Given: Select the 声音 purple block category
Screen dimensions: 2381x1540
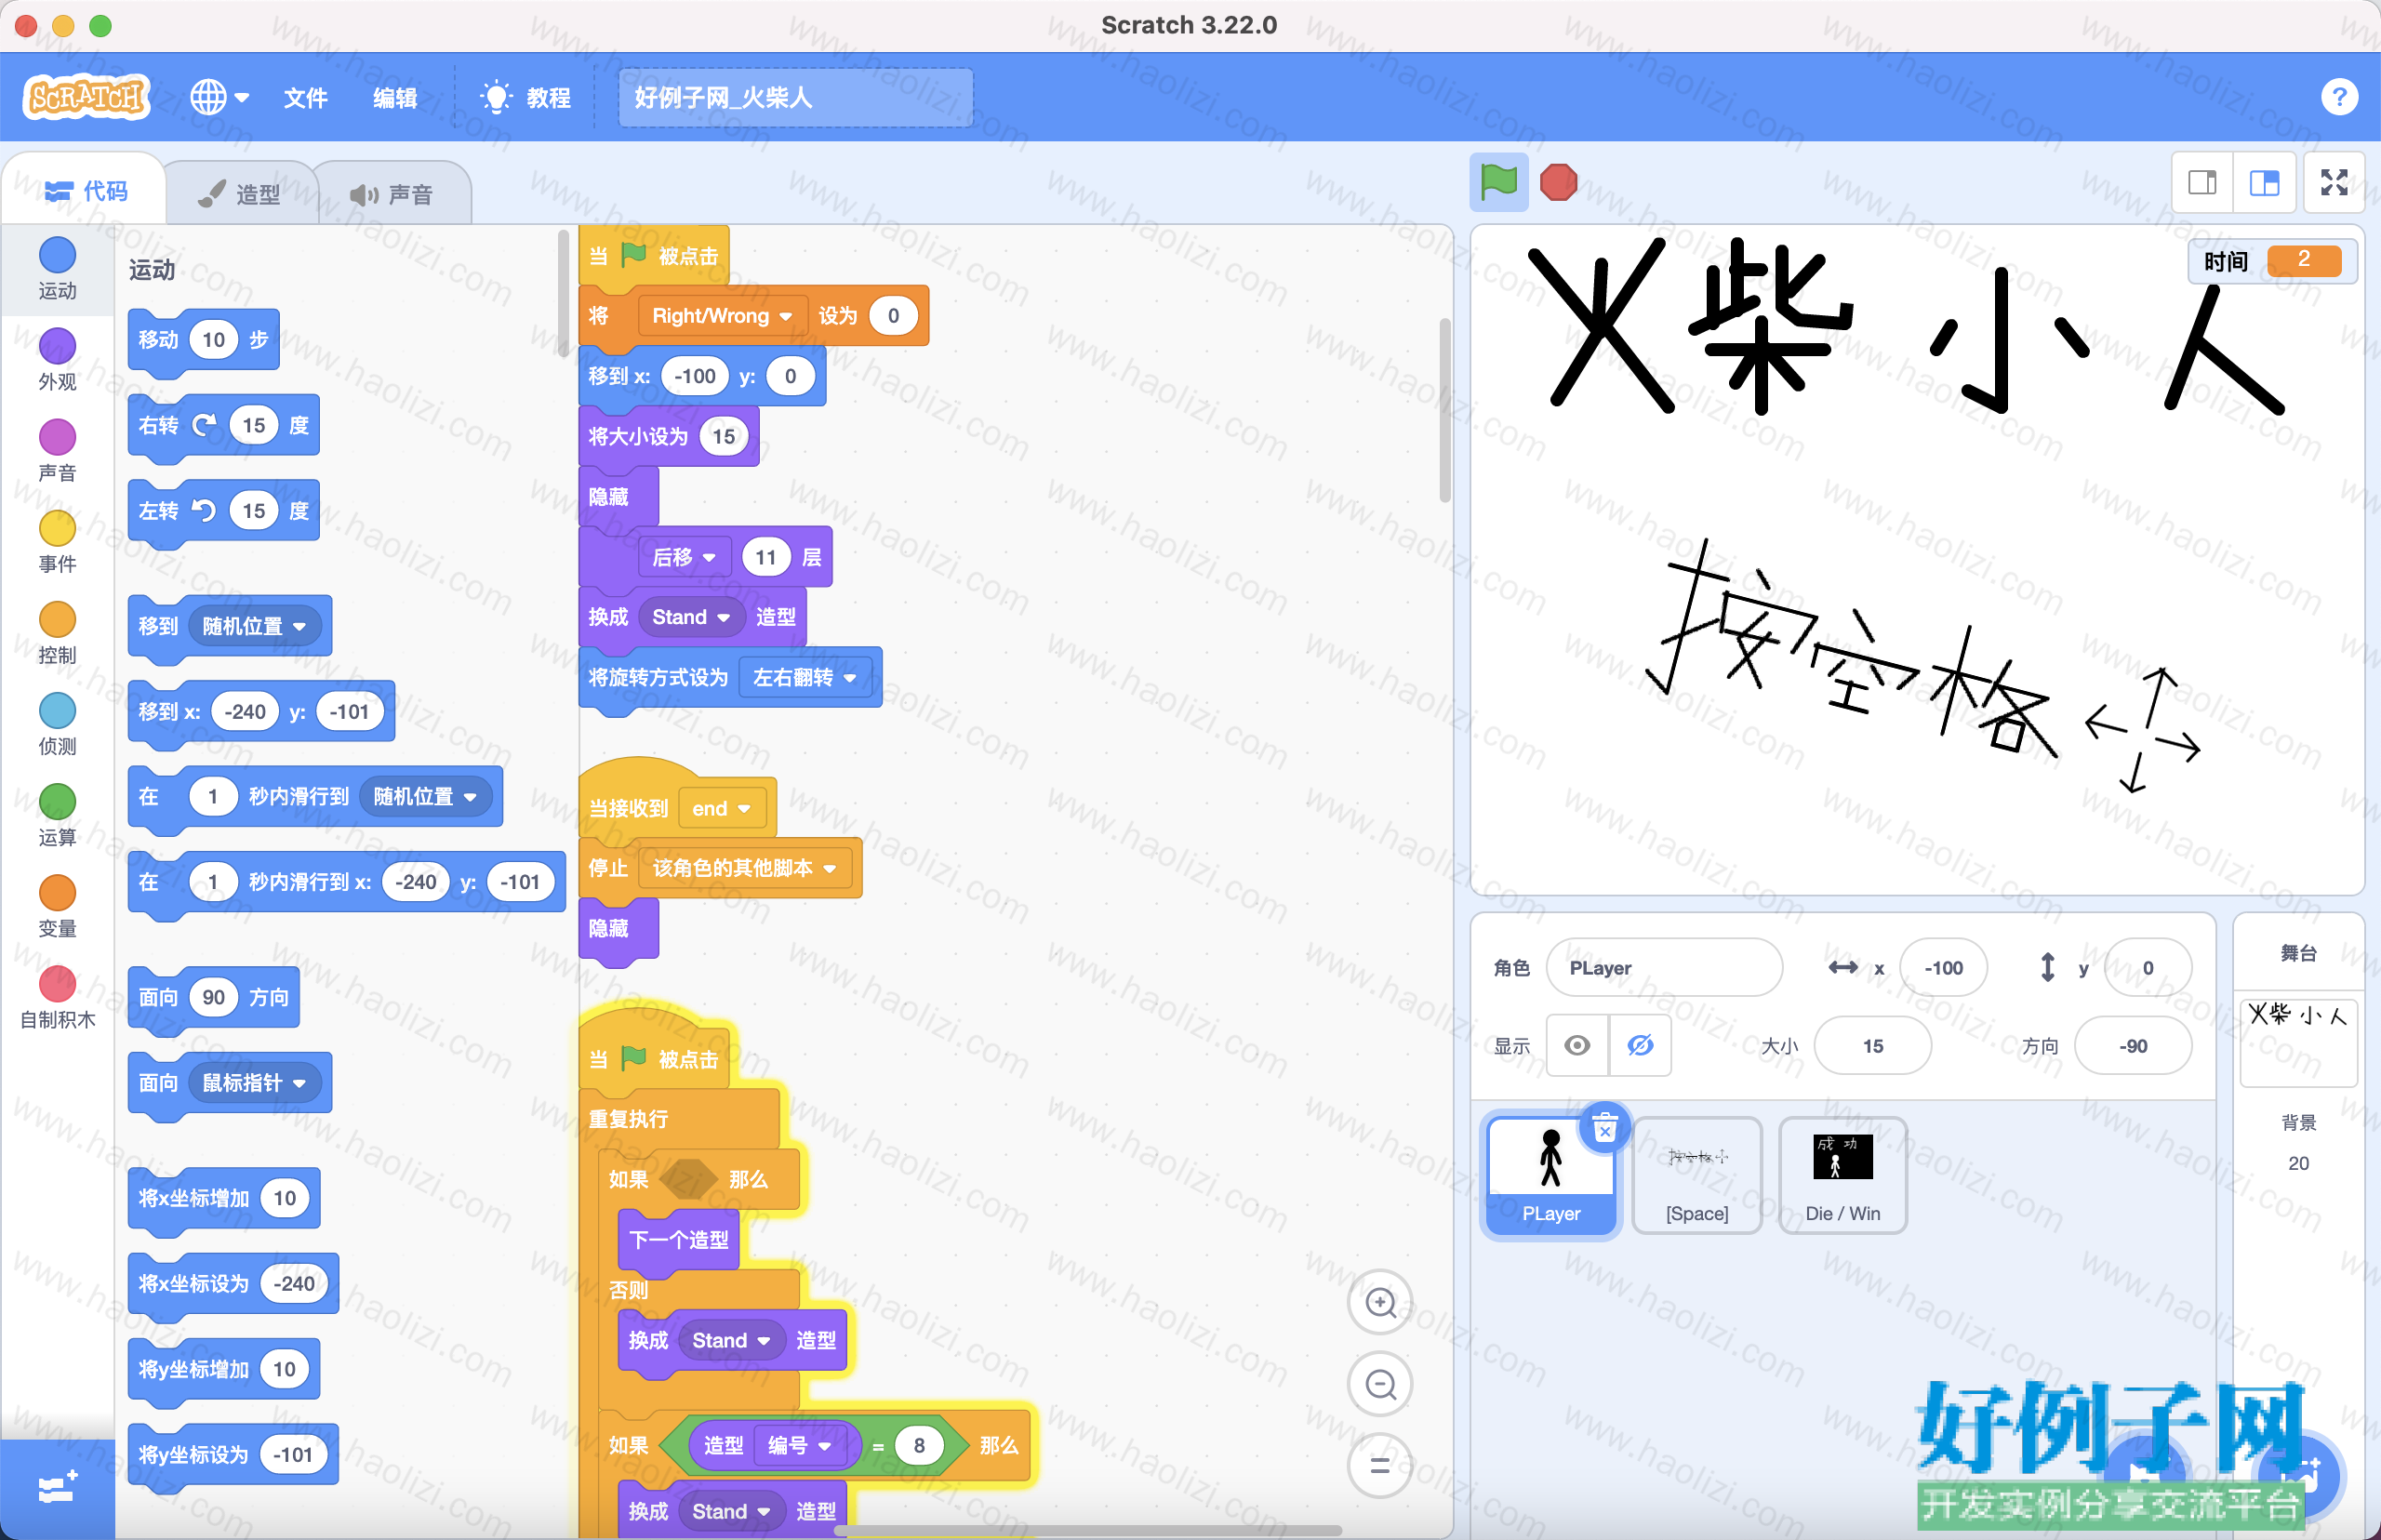Looking at the screenshot, I should tap(57, 450).
